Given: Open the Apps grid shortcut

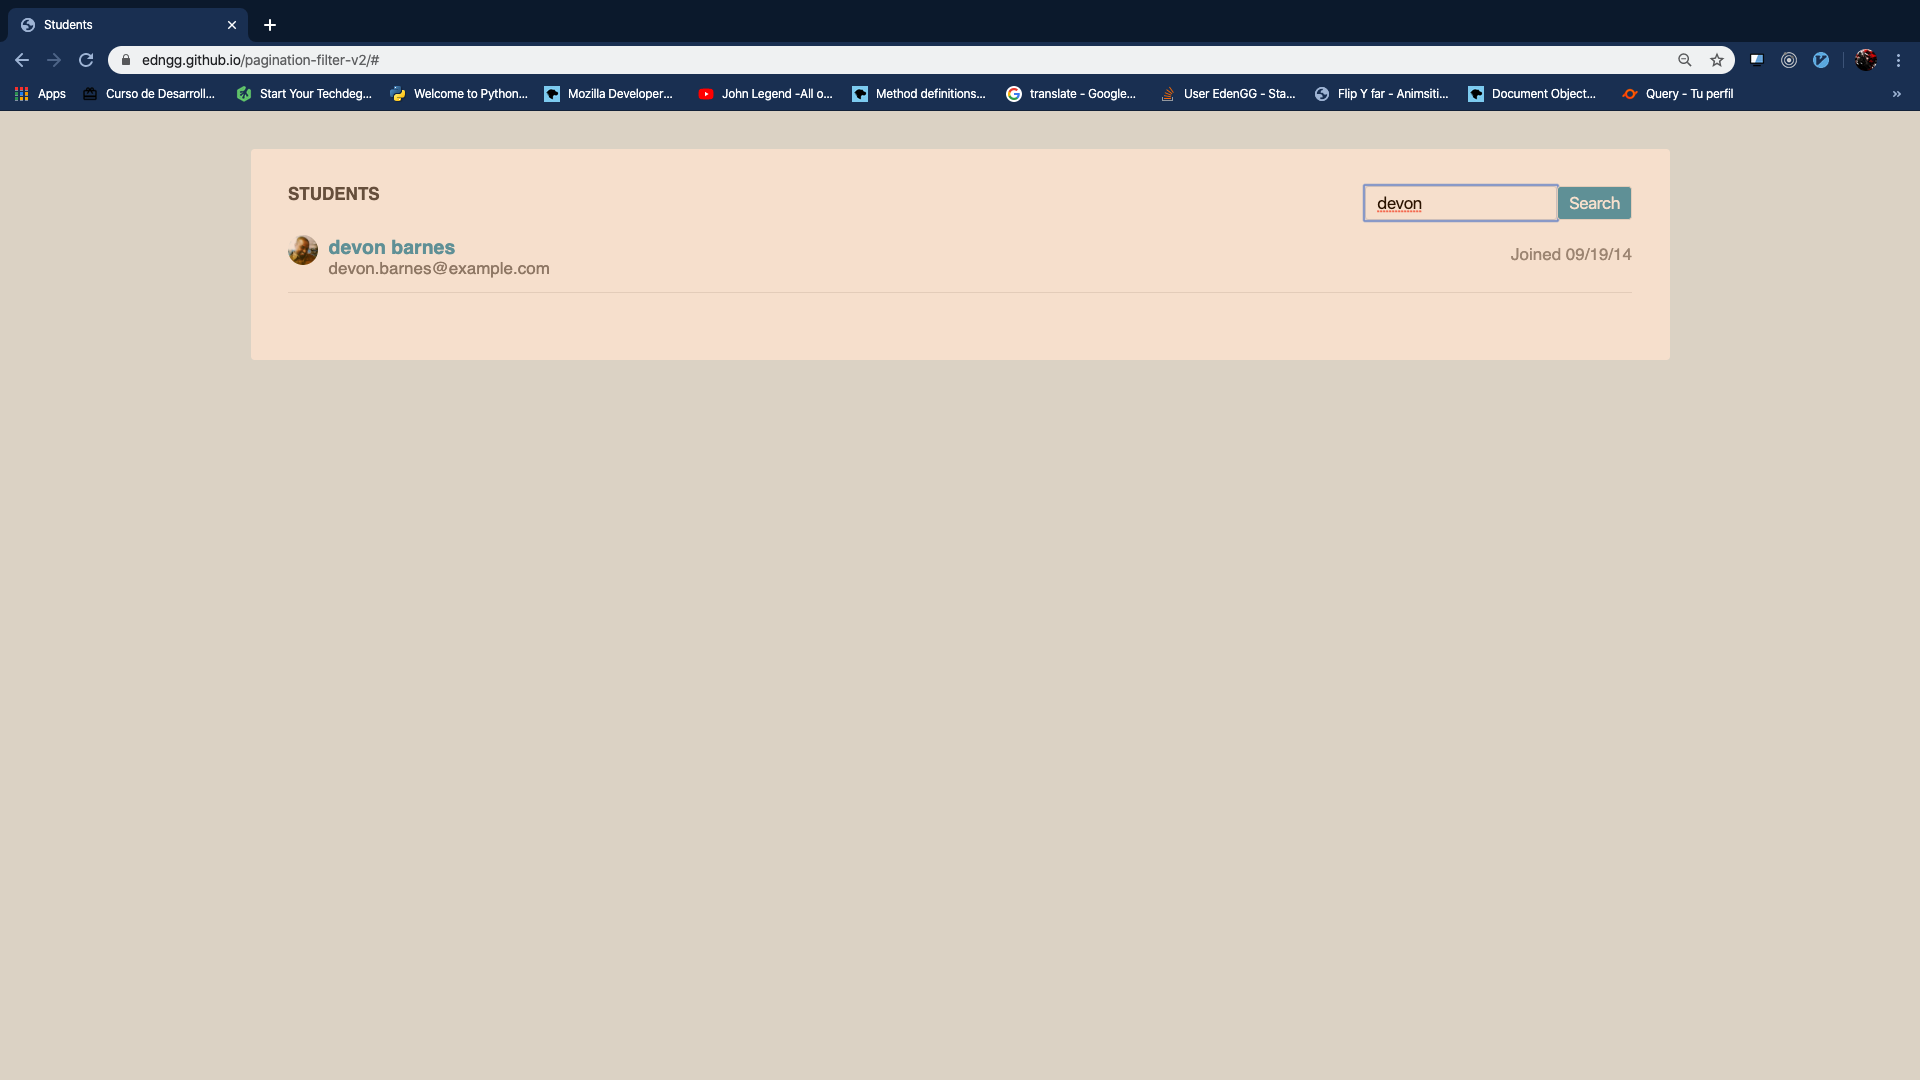Looking at the screenshot, I should click(40, 94).
